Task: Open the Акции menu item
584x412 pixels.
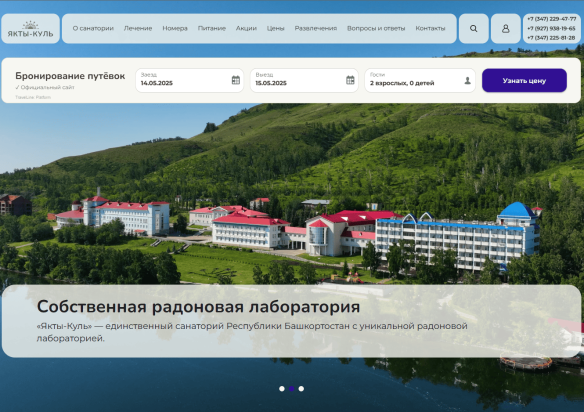Action: (246, 28)
